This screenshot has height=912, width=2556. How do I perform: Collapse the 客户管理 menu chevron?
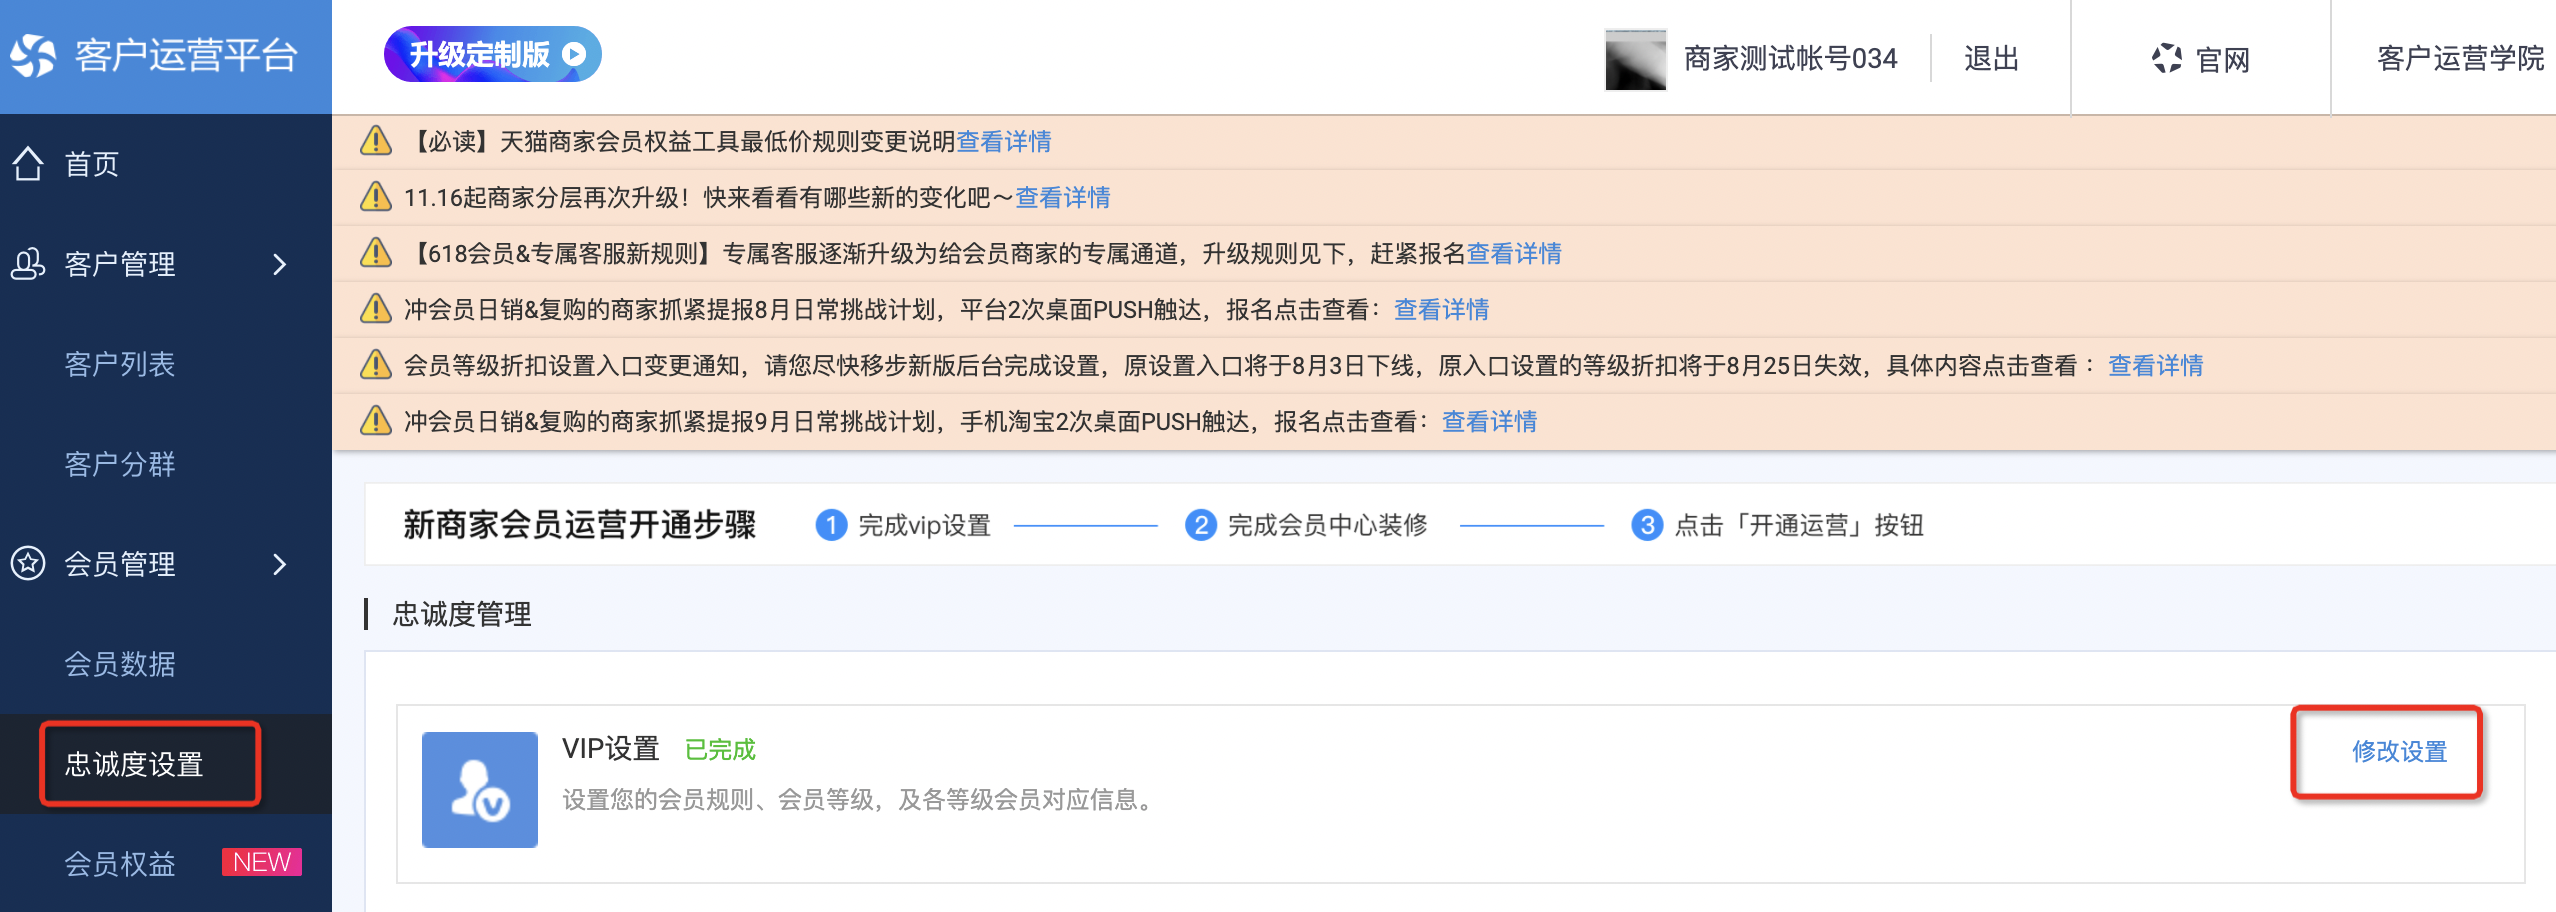point(280,264)
